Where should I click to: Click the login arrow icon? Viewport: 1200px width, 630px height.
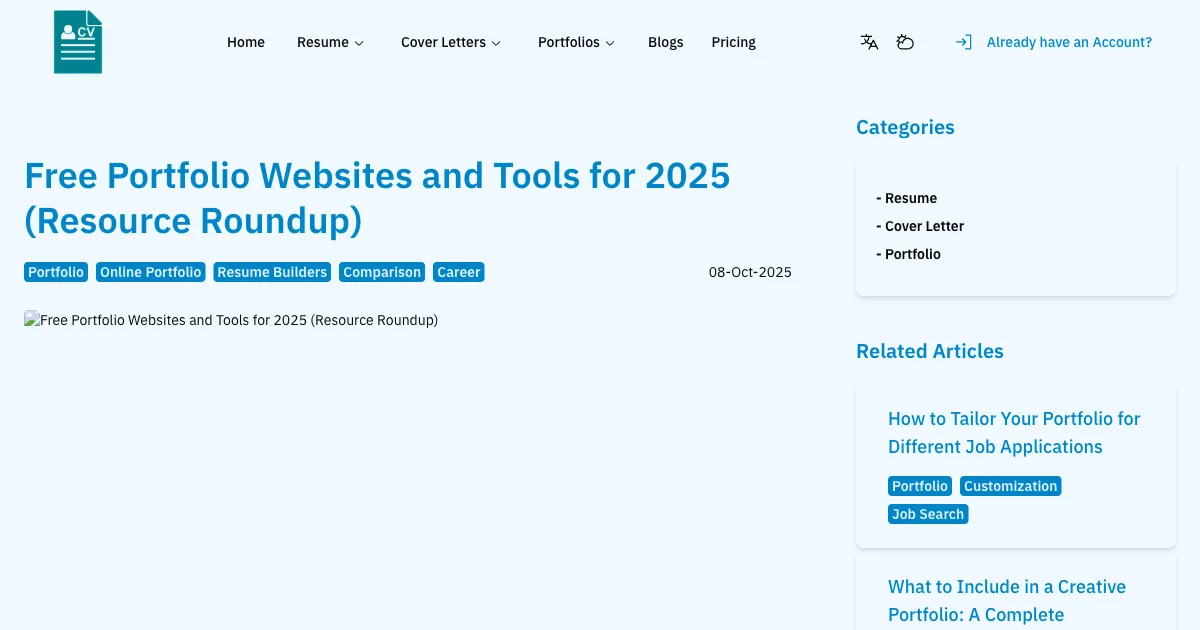[963, 42]
